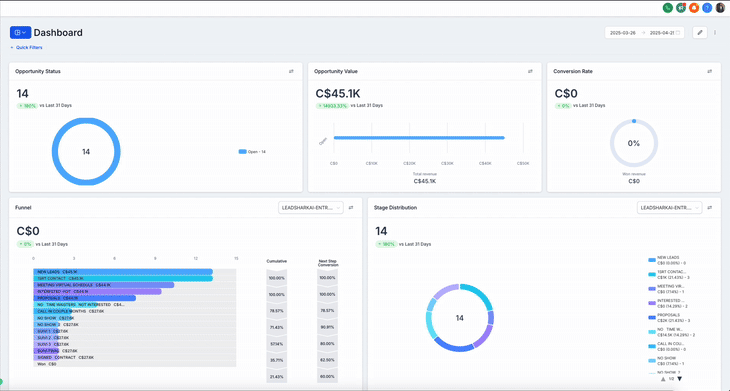Click the Cumulative column header
The height and width of the screenshot is (391, 730).
tap(277, 261)
